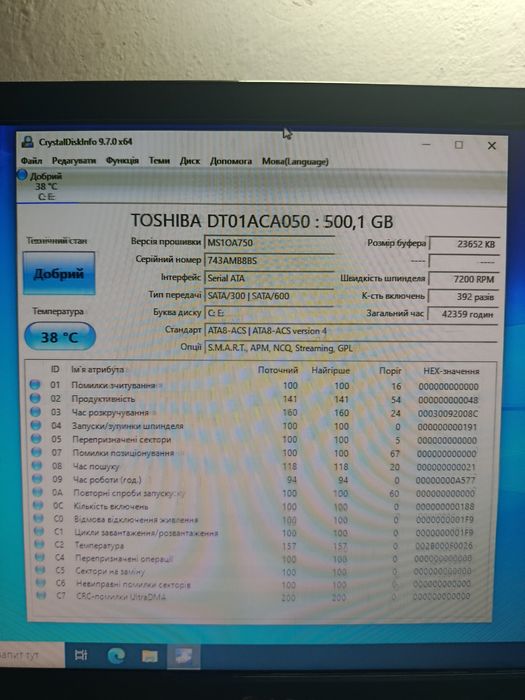Click the serial number field 743AMB8BS

(269, 260)
